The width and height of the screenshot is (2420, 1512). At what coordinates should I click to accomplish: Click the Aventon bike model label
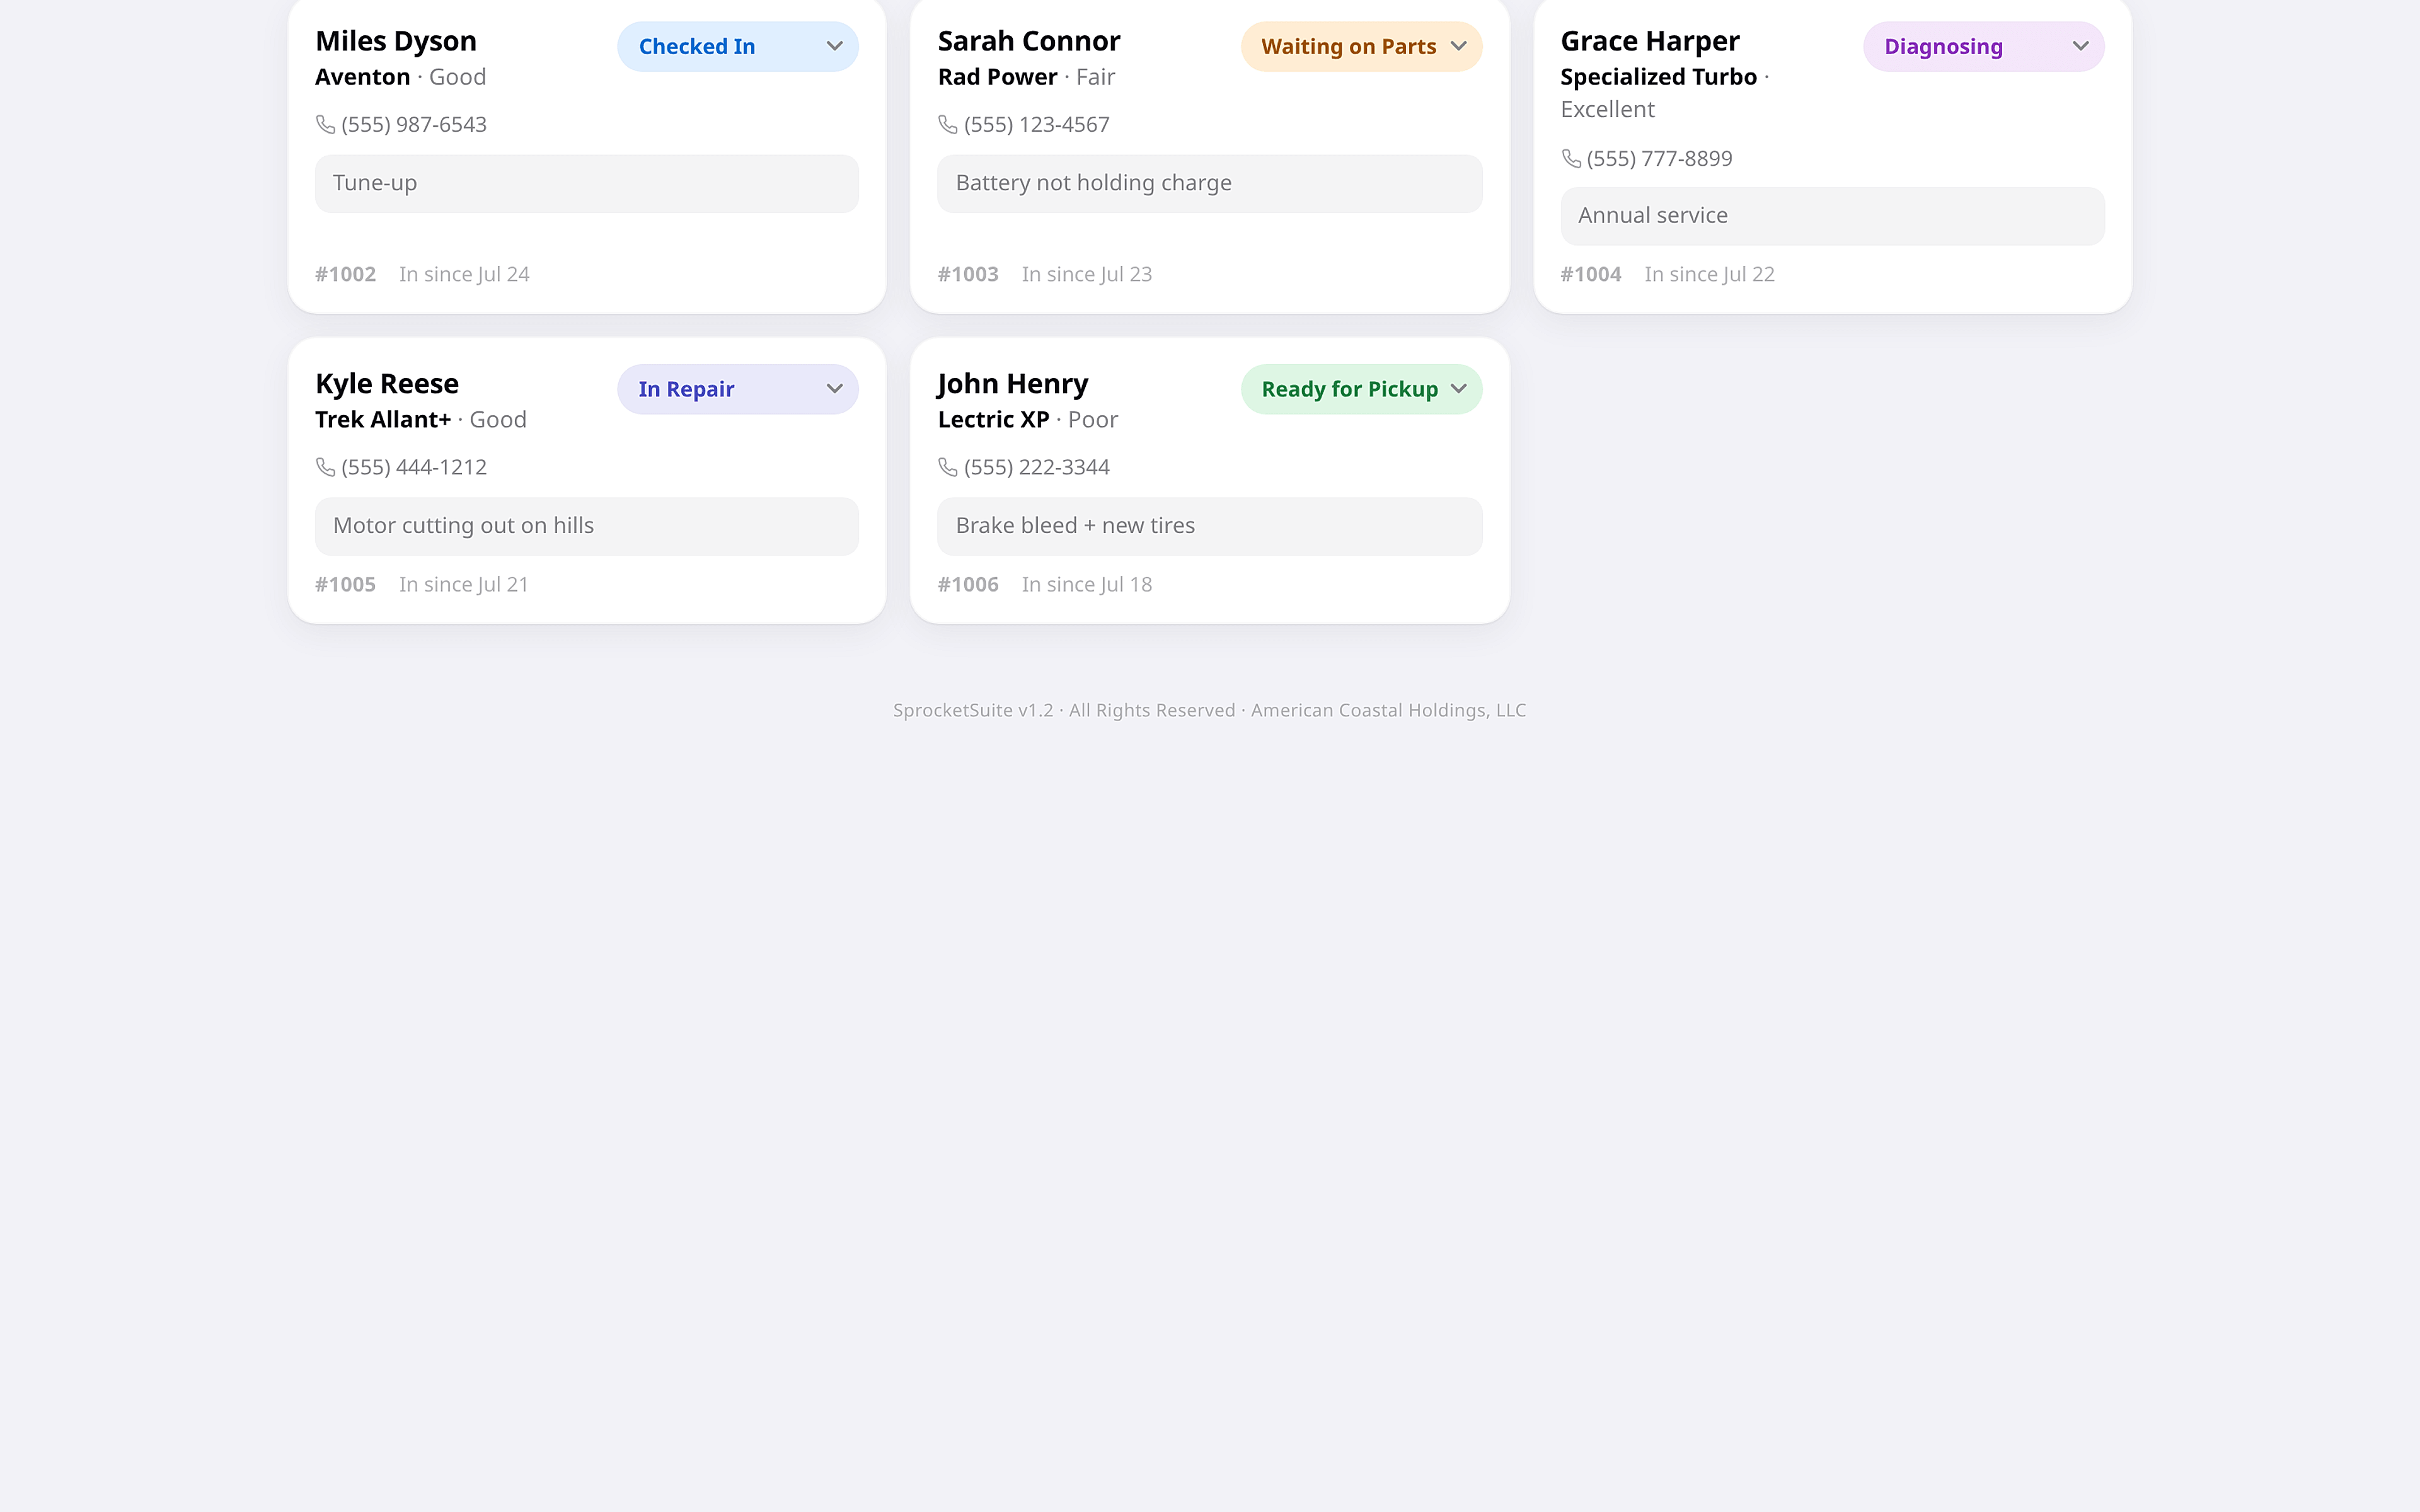point(363,77)
